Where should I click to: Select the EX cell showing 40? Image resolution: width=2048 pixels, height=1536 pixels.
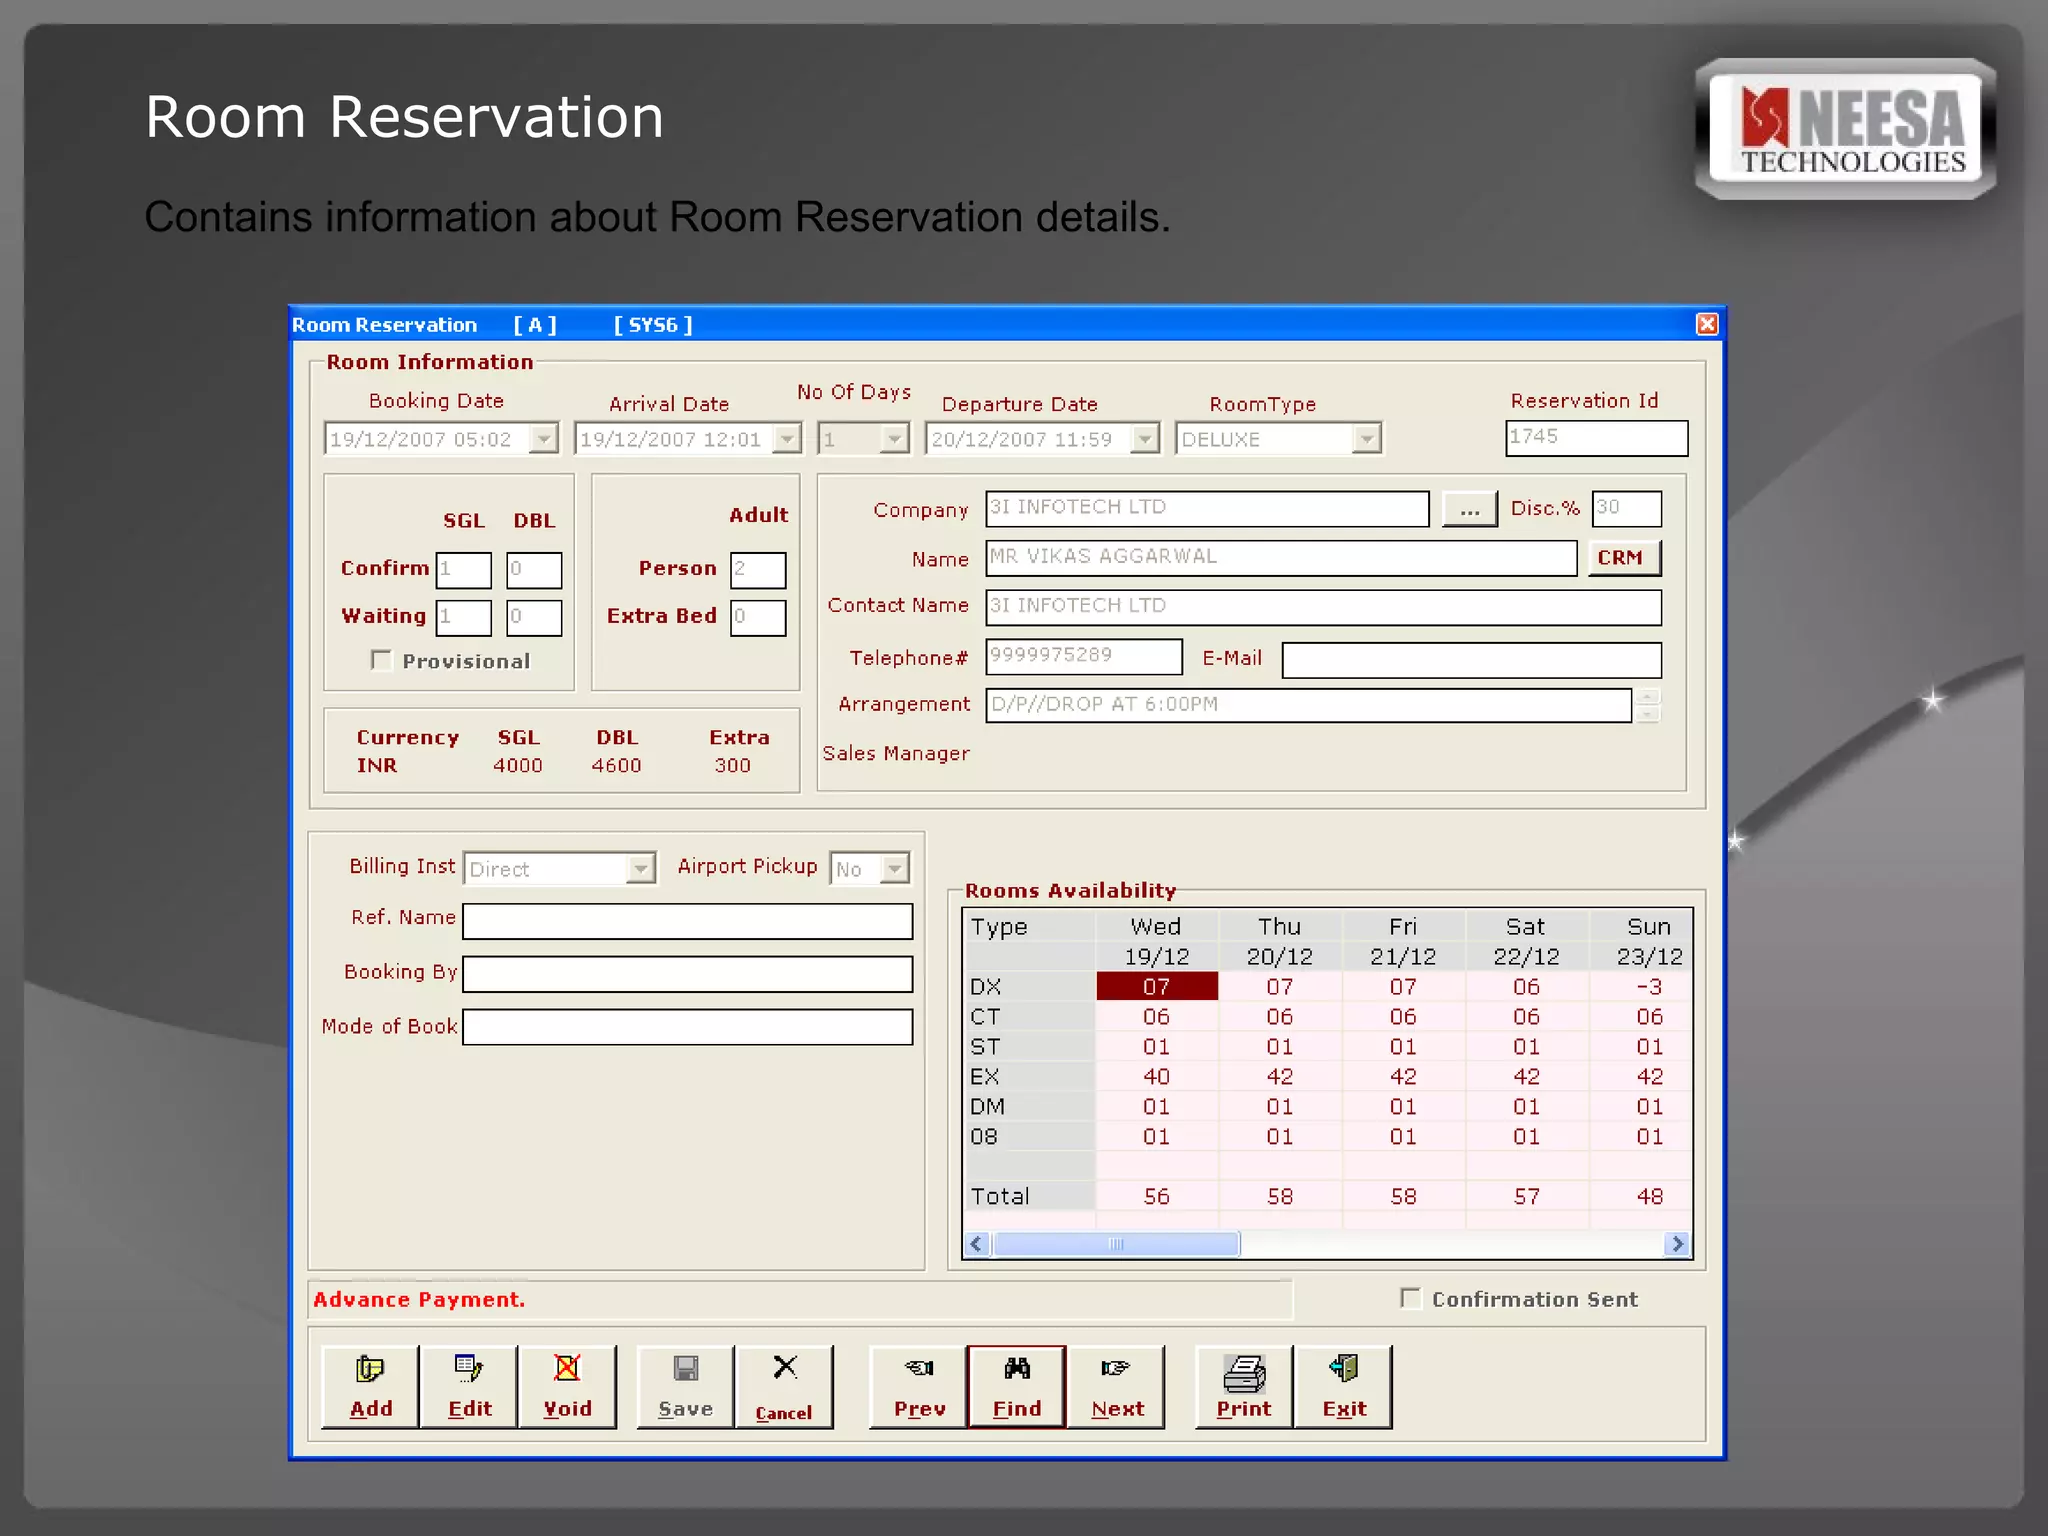click(1157, 1076)
